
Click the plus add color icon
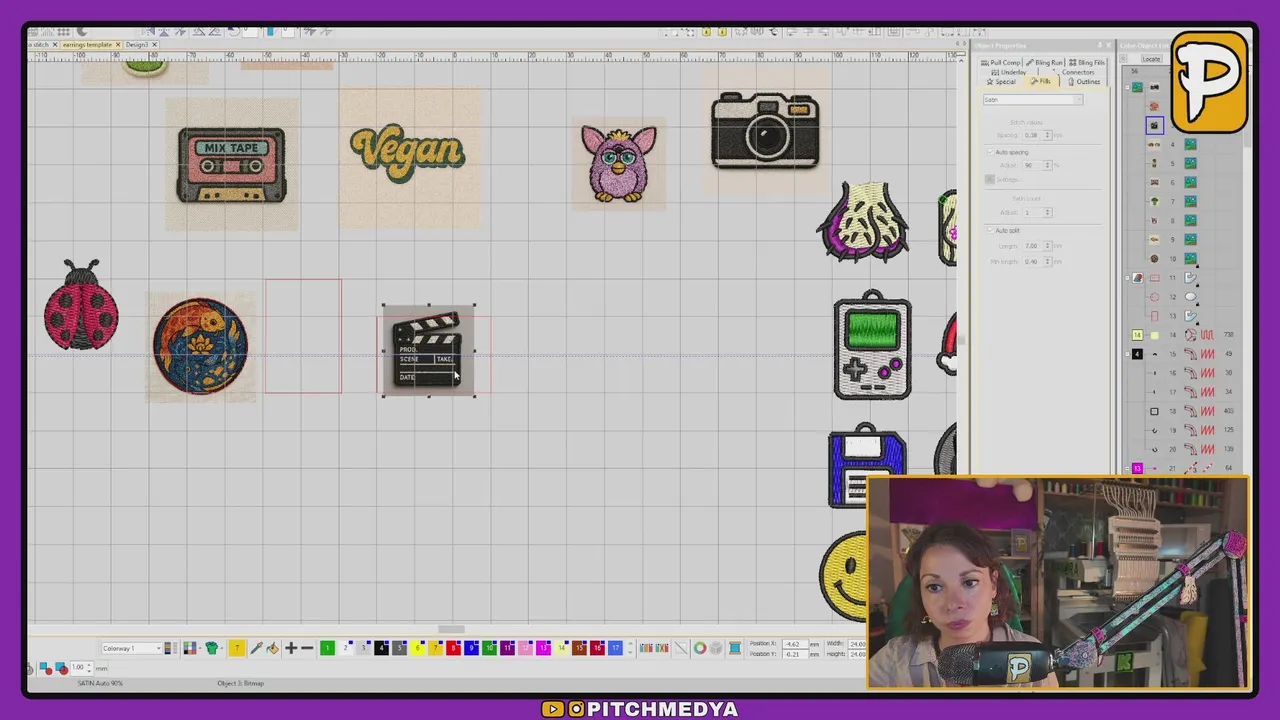pyautogui.click(x=290, y=648)
